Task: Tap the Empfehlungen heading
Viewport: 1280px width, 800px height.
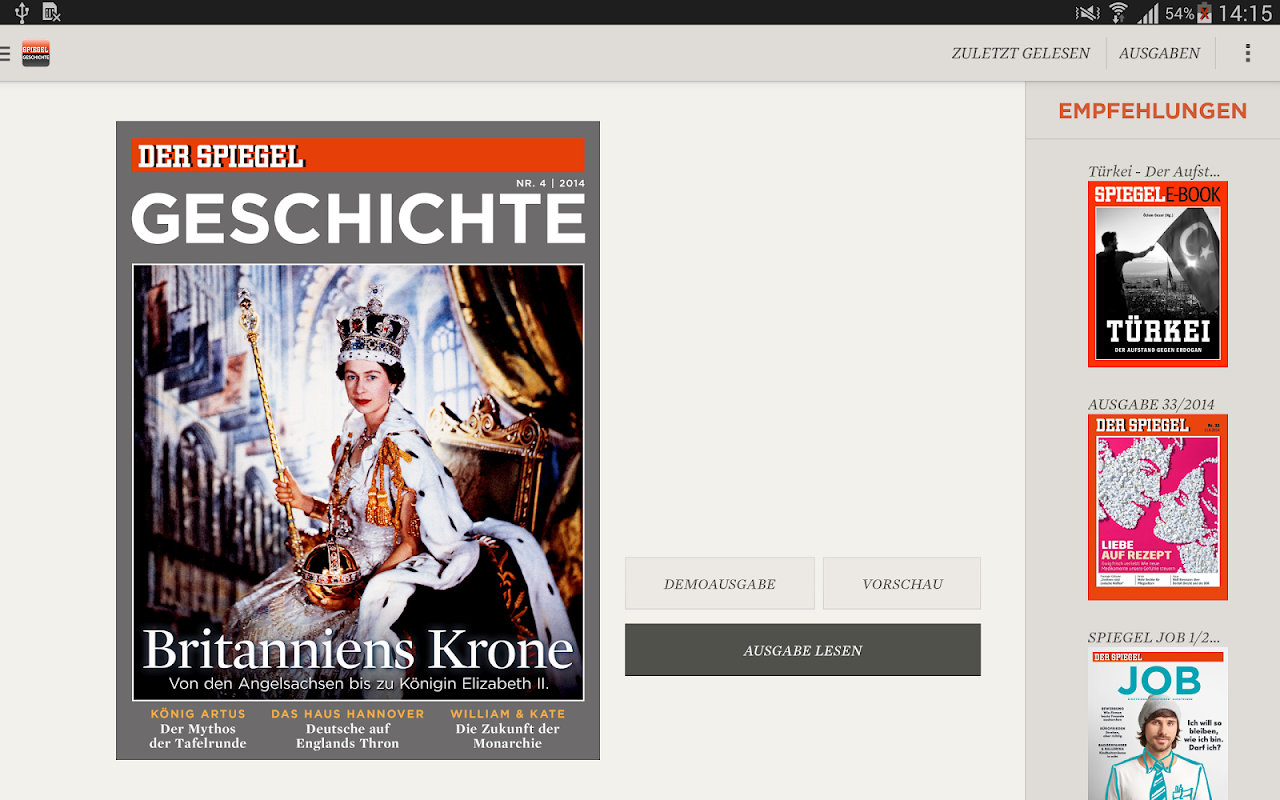Action: pyautogui.click(x=1153, y=111)
